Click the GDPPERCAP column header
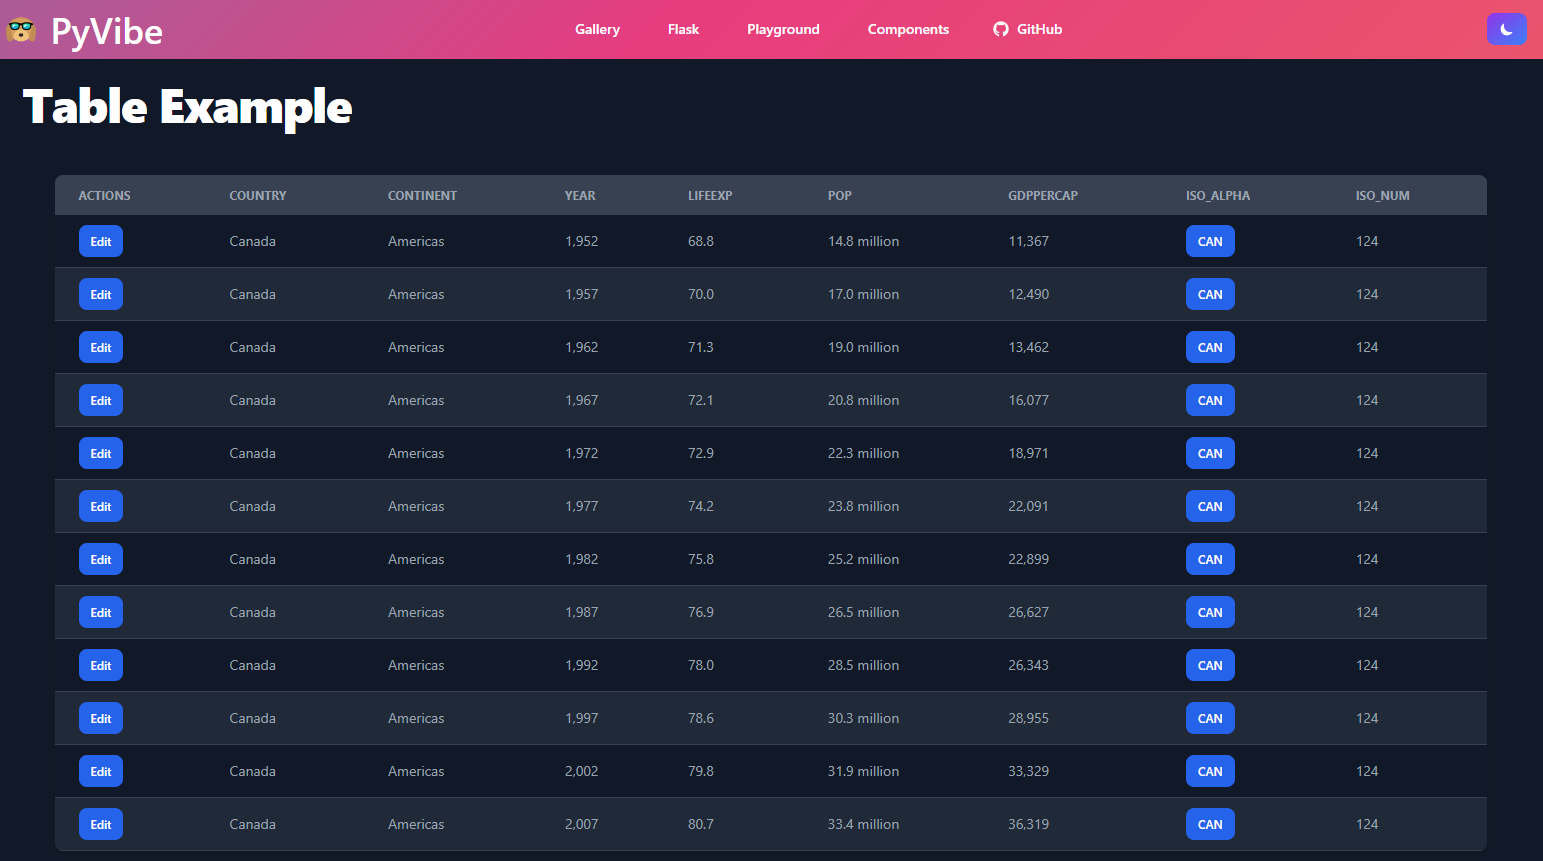Viewport: 1543px width, 861px height. 1043,196
